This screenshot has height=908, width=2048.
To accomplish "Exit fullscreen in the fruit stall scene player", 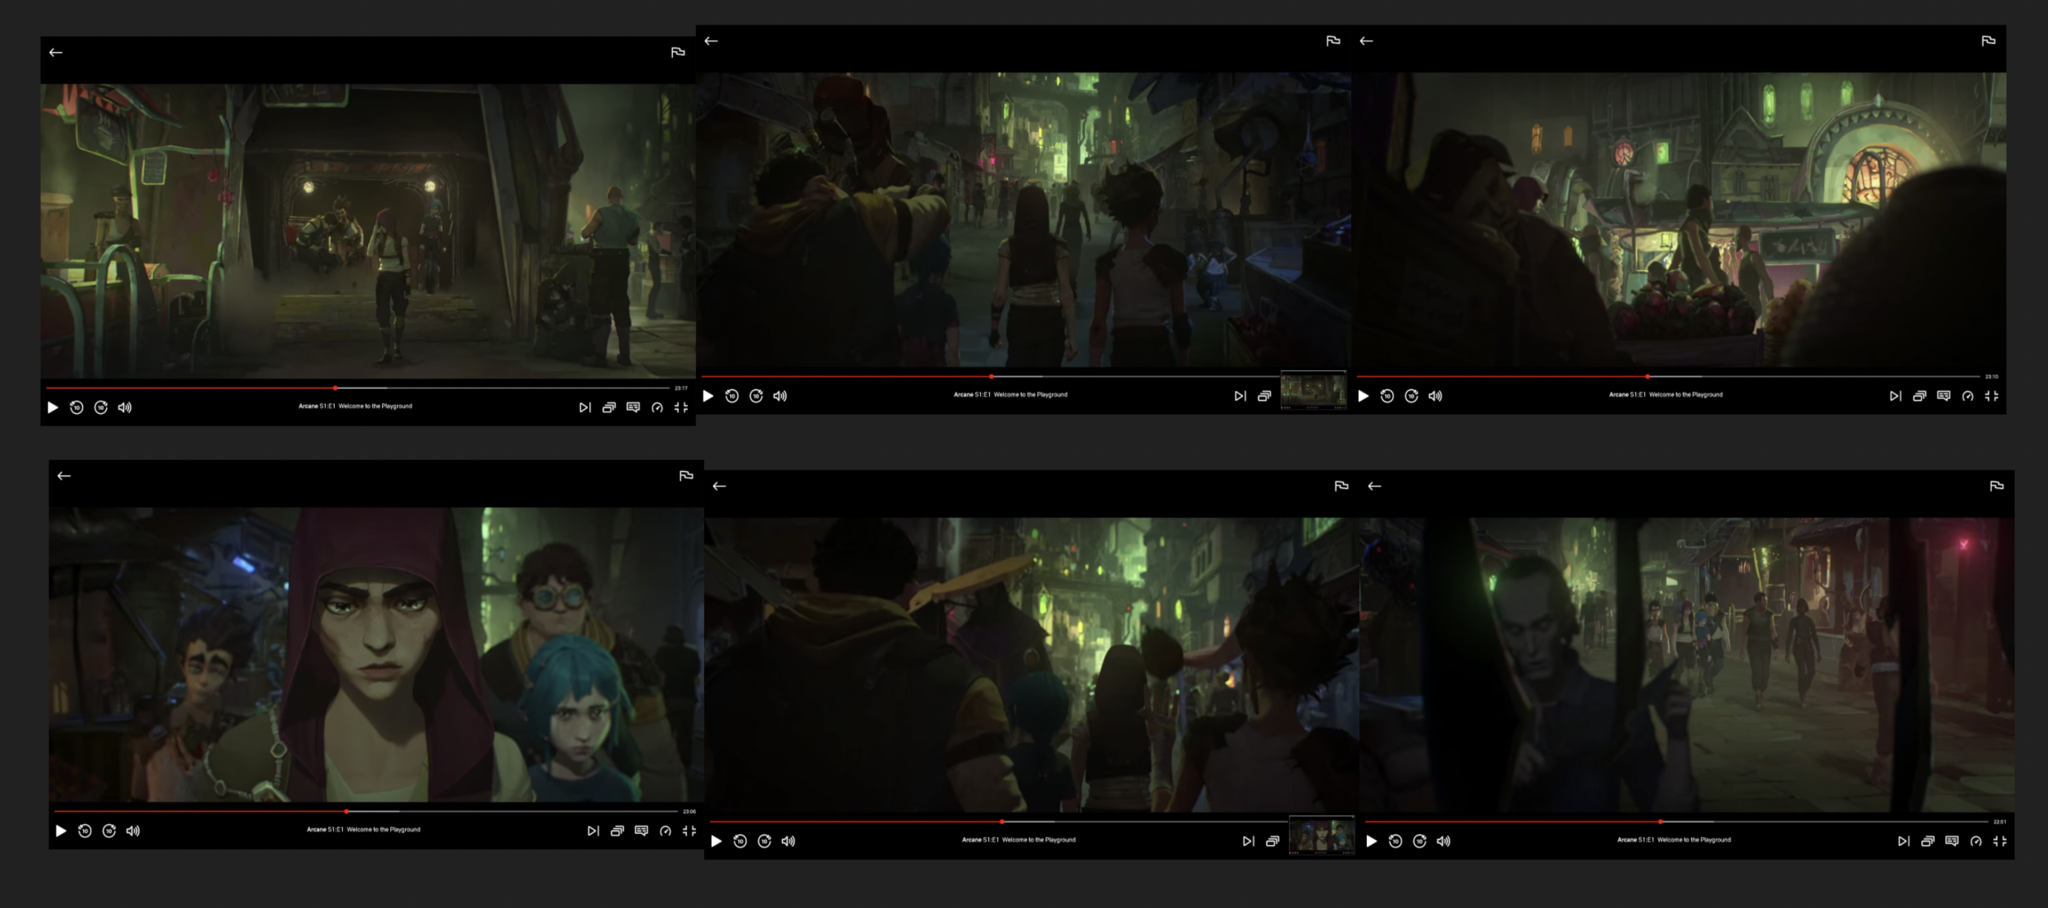I will [x=1991, y=396].
